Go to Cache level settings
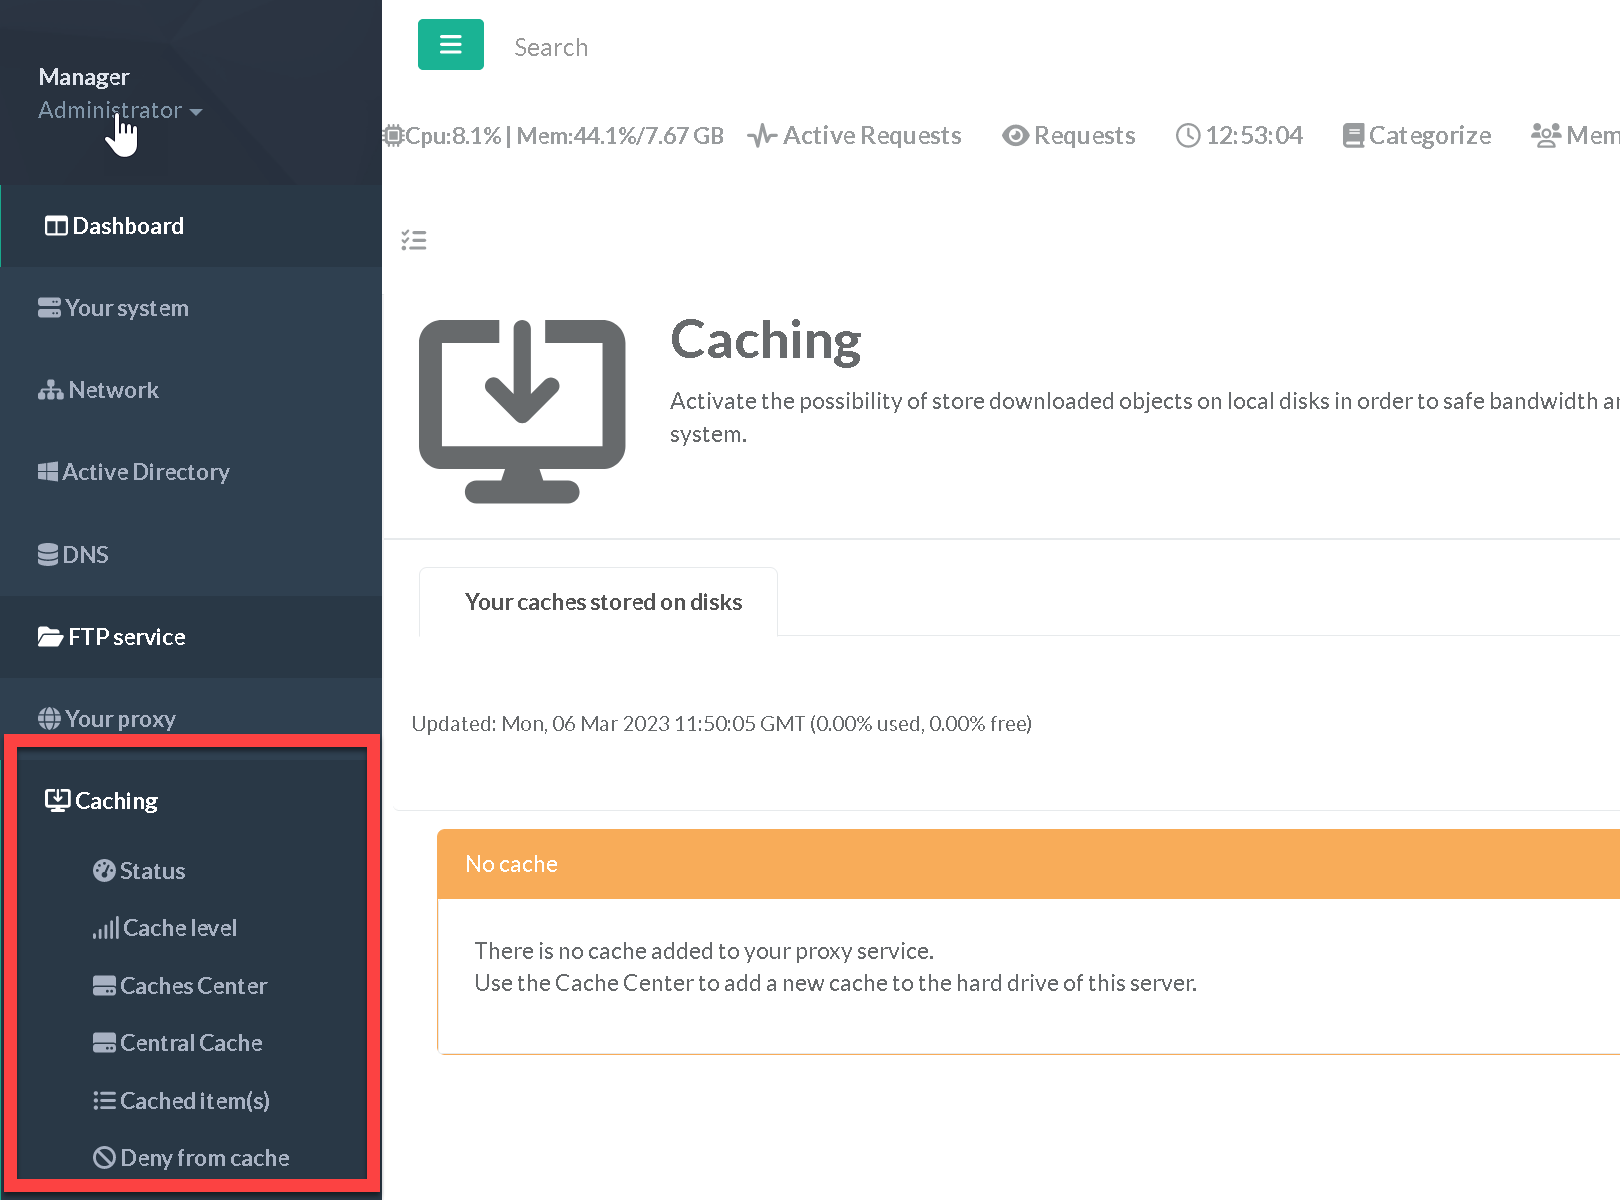Viewport: 1620px width, 1200px height. [179, 928]
